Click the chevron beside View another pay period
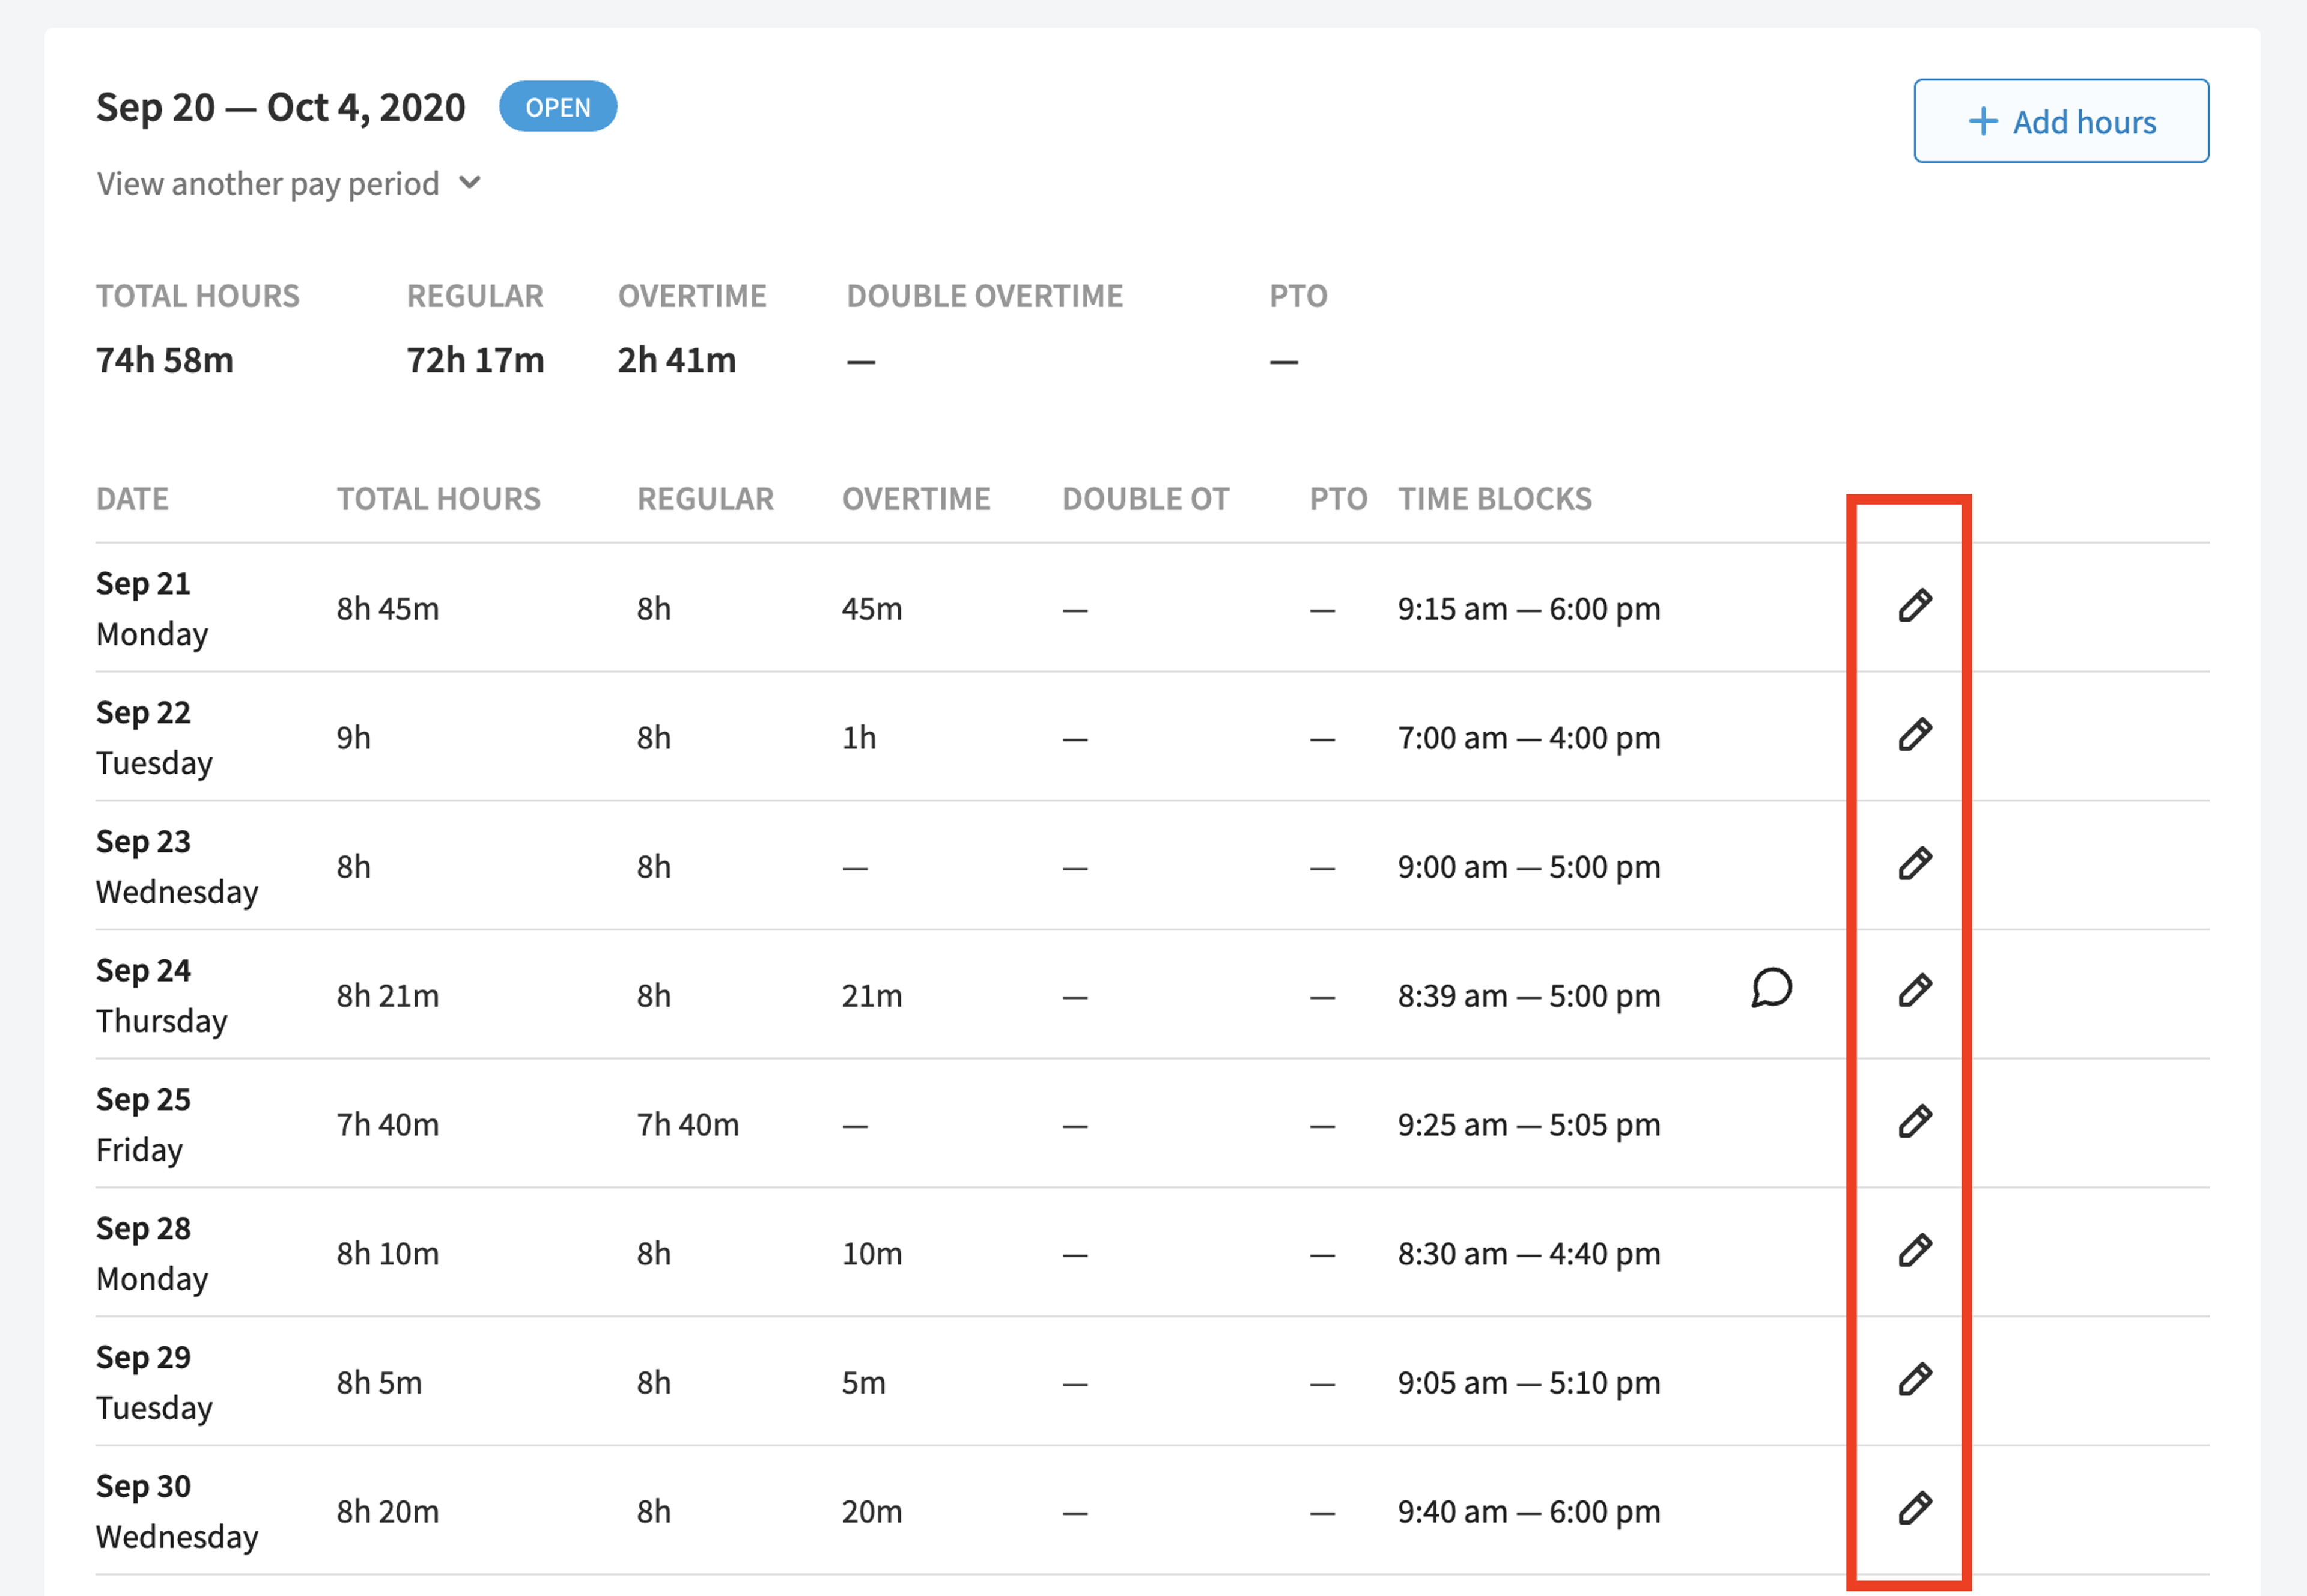This screenshot has width=2307, height=1596. click(x=470, y=183)
